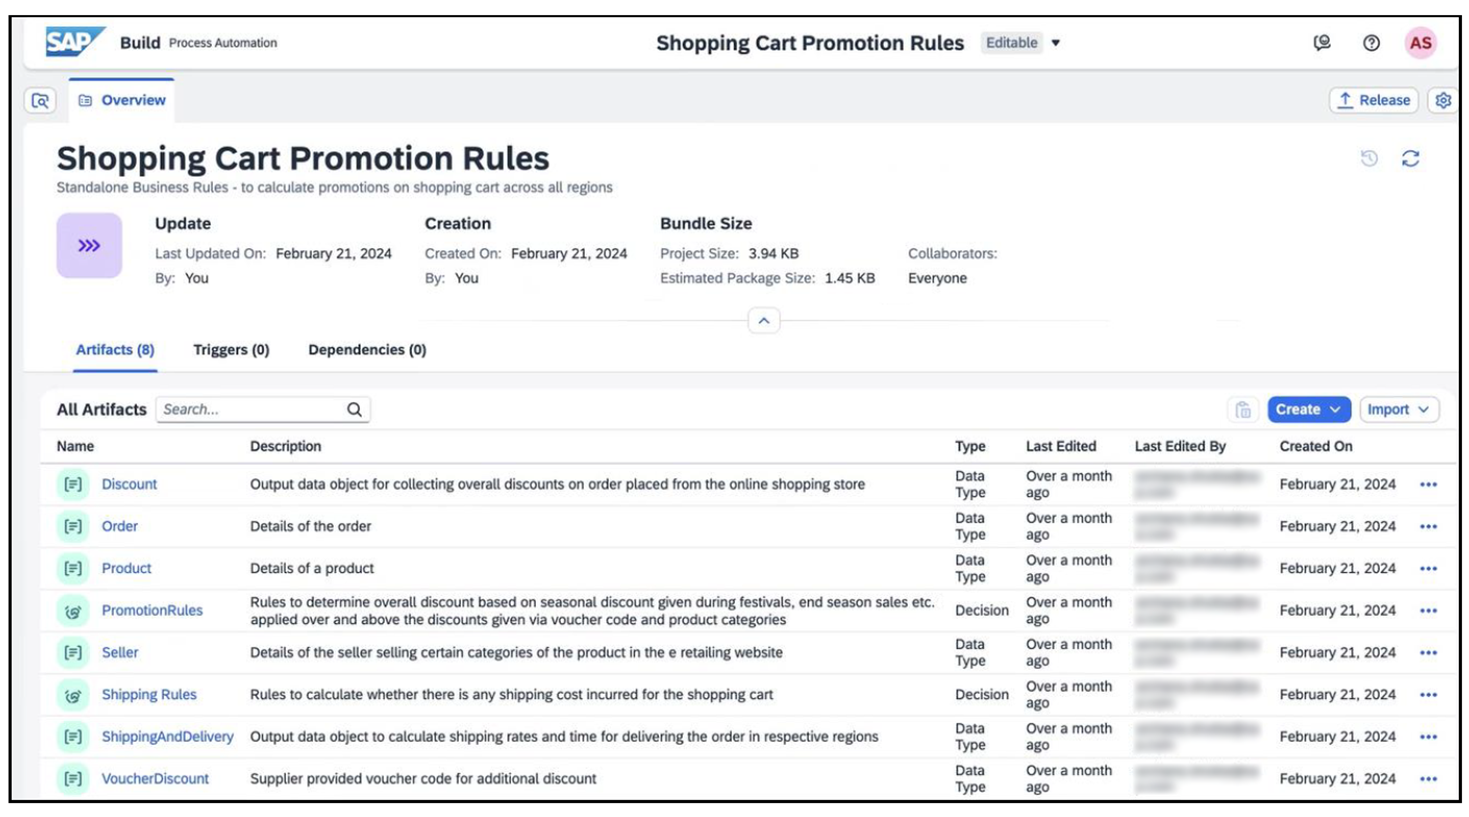The width and height of the screenshot is (1469, 817).
Task: Open more options for ShippingAndDelivery row
Action: (x=1428, y=736)
